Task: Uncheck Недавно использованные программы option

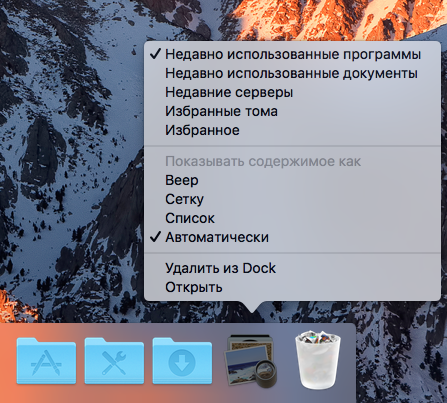Action: 292,54
